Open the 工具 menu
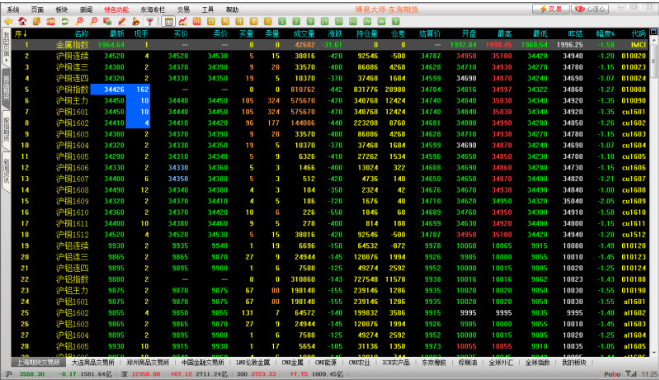 click(208, 9)
